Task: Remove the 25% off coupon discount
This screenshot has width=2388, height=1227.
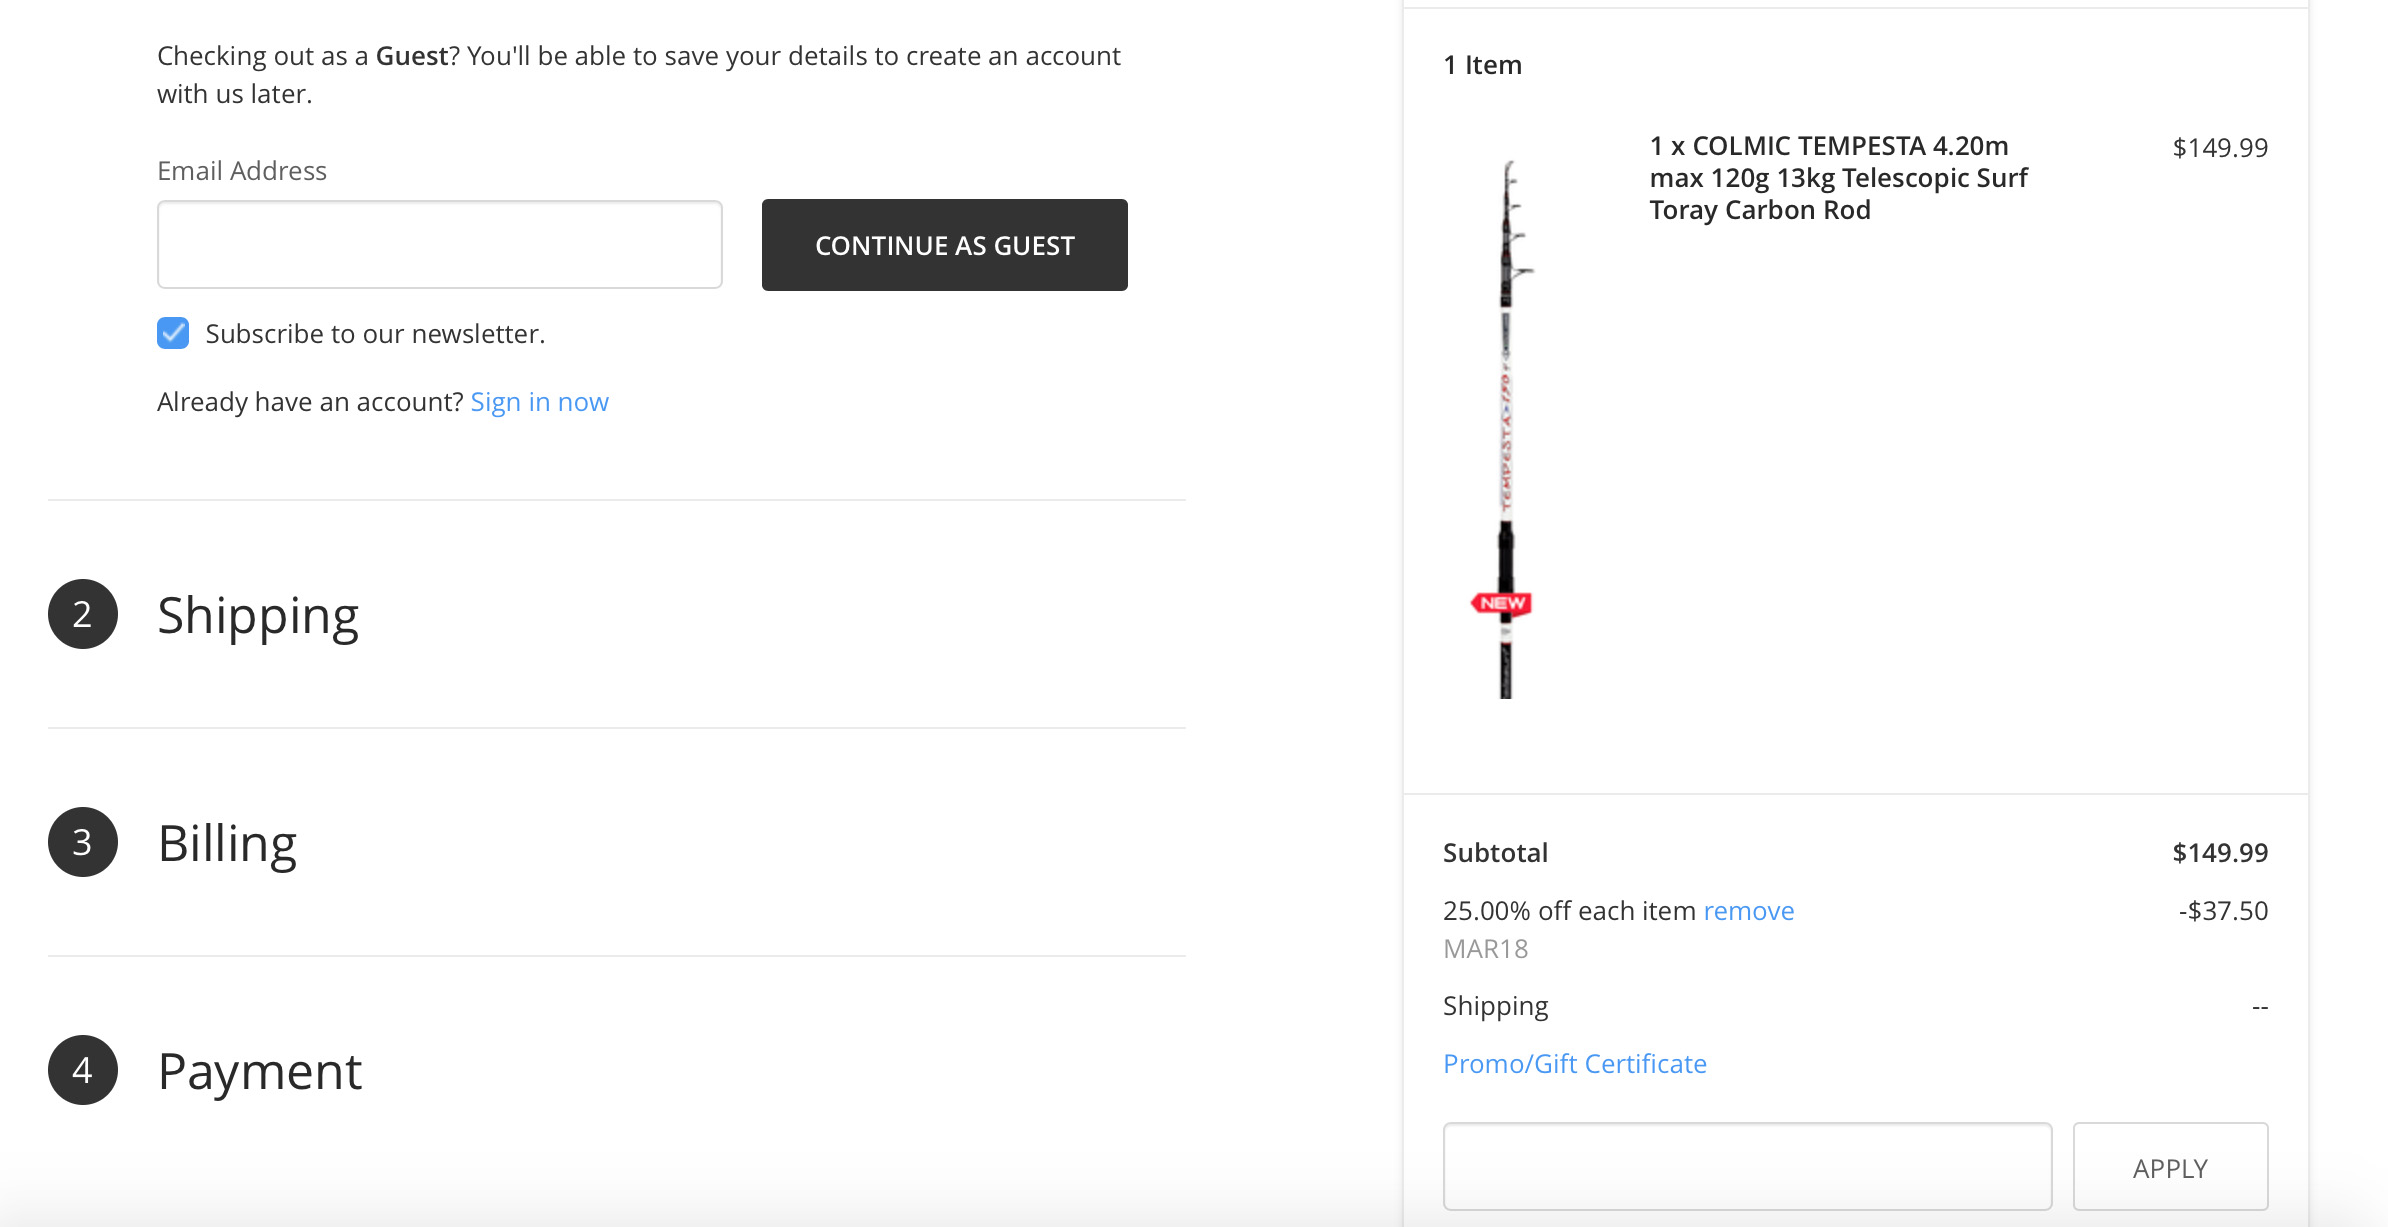Action: tap(1748, 911)
